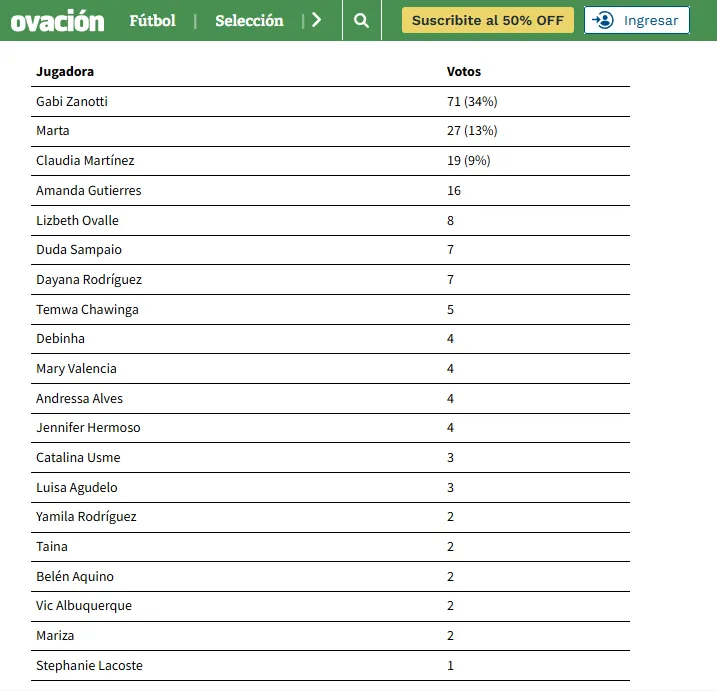
Task: Select Claudia Martínez in the table
Action: 85,161
